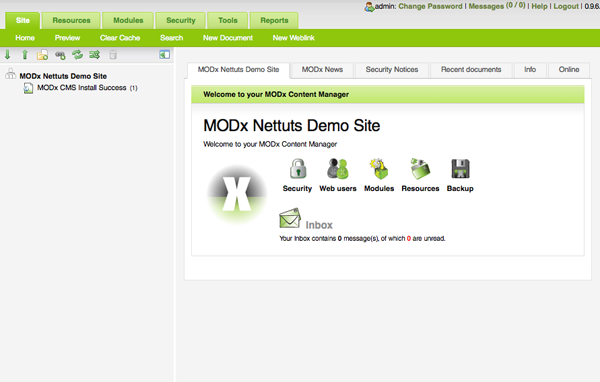Click New Weblink in the submenu
The height and width of the screenshot is (382, 600).
pyautogui.click(x=293, y=38)
